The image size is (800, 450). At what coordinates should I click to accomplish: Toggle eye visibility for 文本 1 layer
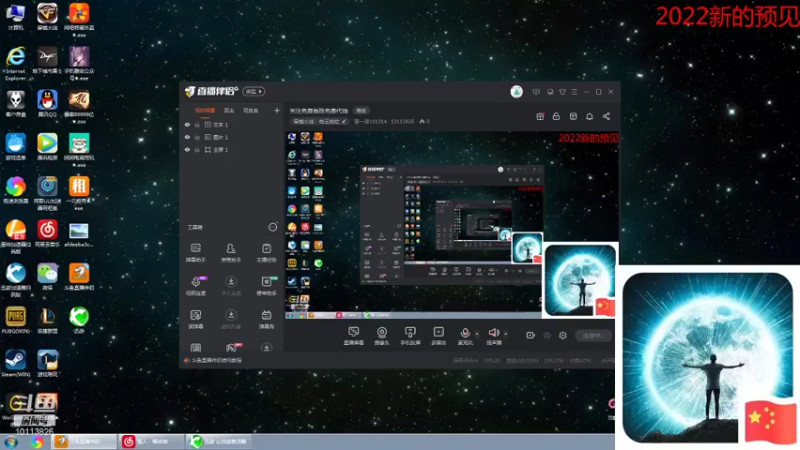(x=187, y=124)
